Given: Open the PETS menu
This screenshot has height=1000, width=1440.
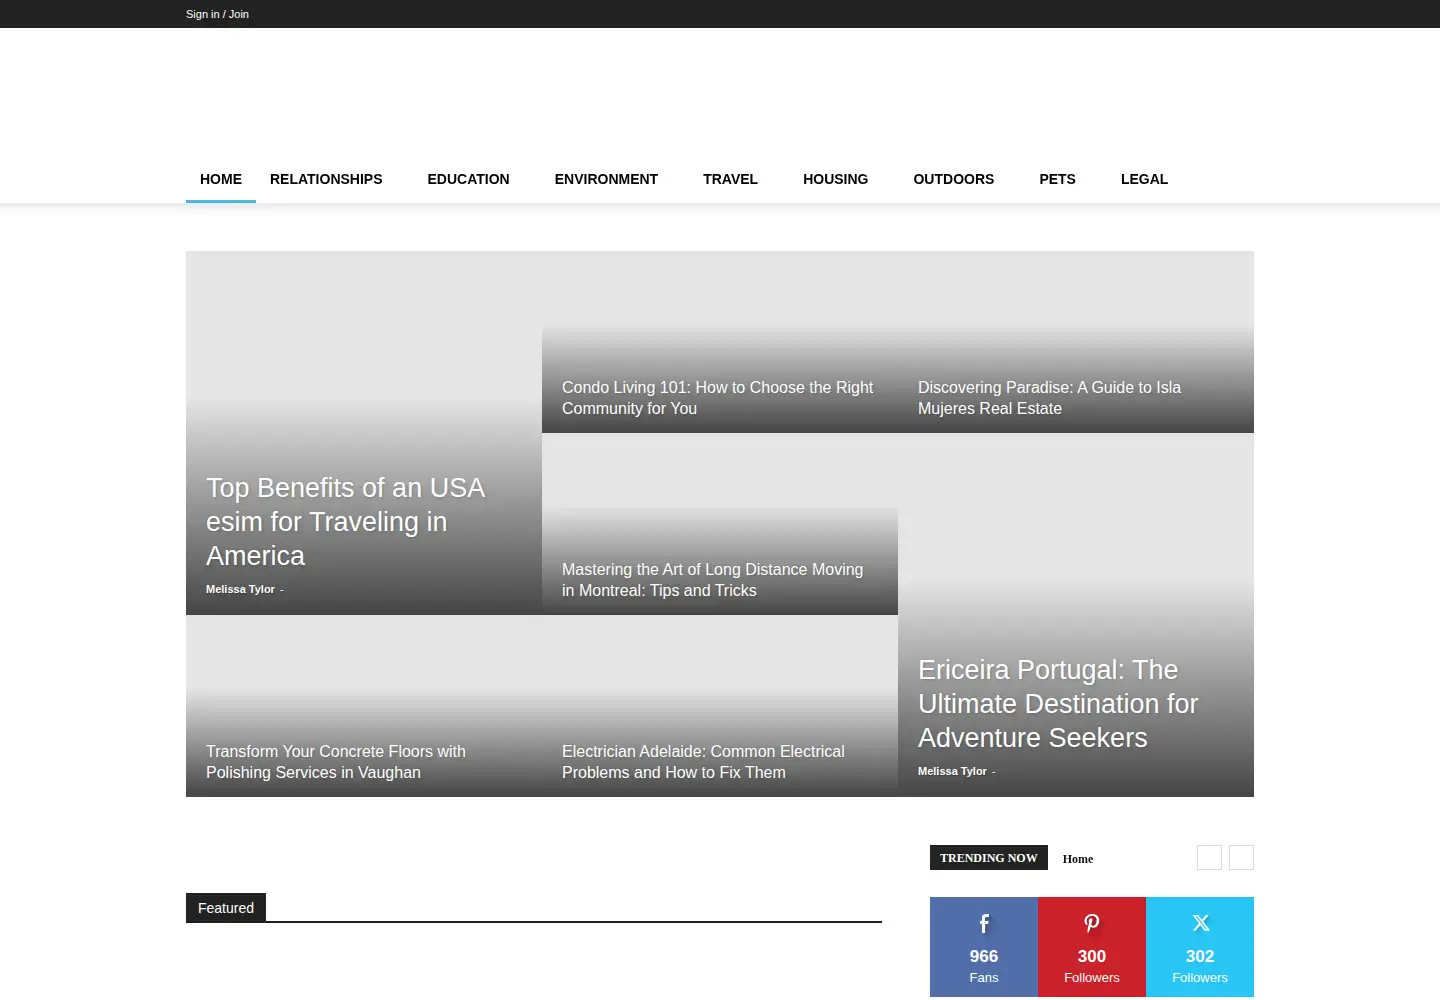Looking at the screenshot, I should (1057, 179).
